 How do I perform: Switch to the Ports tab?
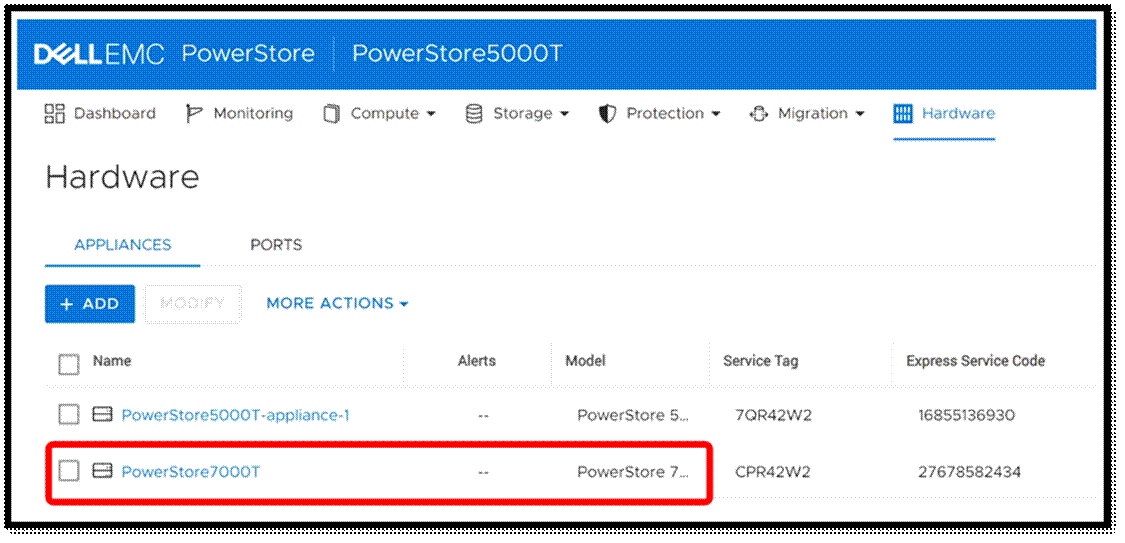click(276, 245)
